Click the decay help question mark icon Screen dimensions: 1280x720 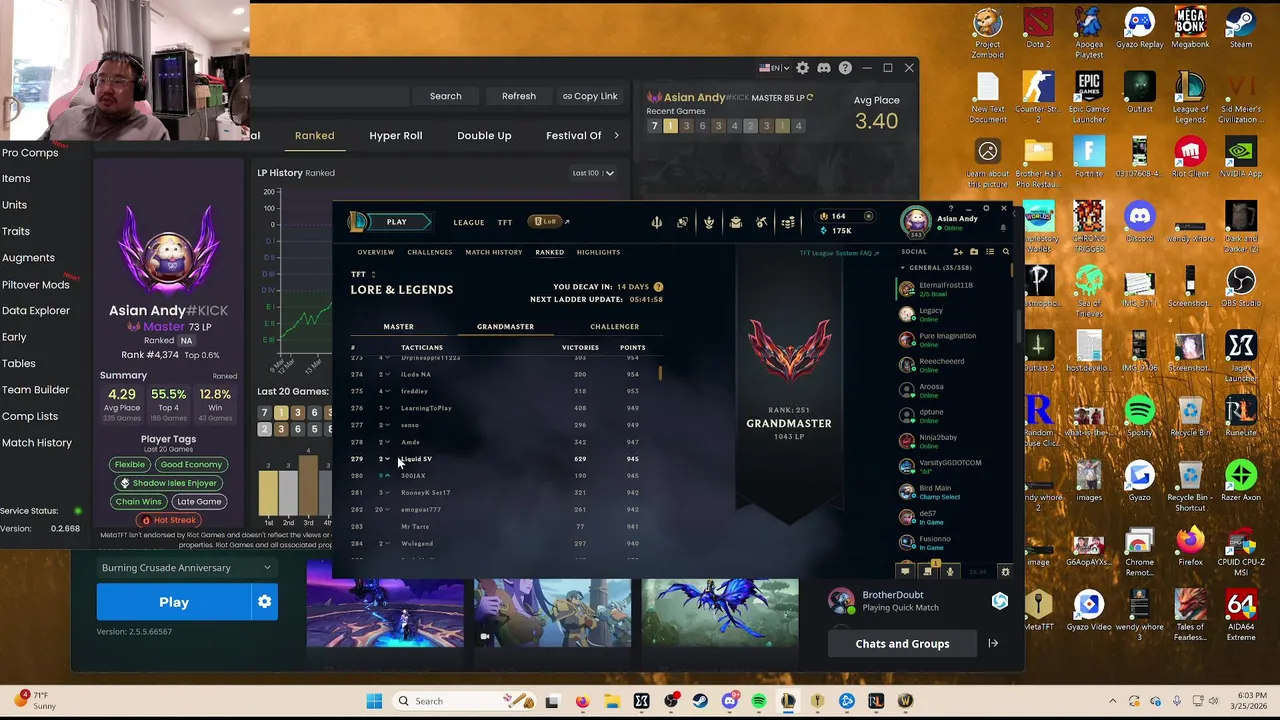658,287
